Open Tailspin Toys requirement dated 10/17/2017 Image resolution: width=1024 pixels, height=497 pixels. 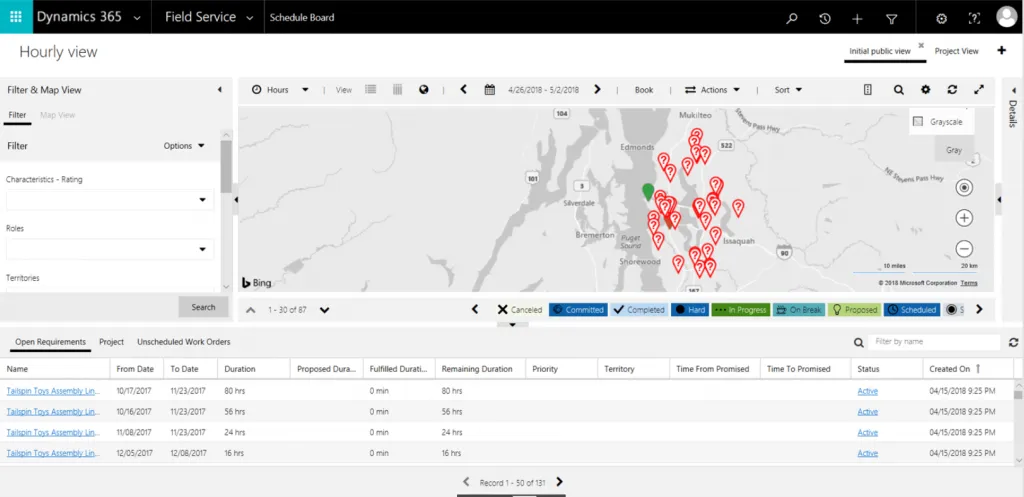point(54,391)
